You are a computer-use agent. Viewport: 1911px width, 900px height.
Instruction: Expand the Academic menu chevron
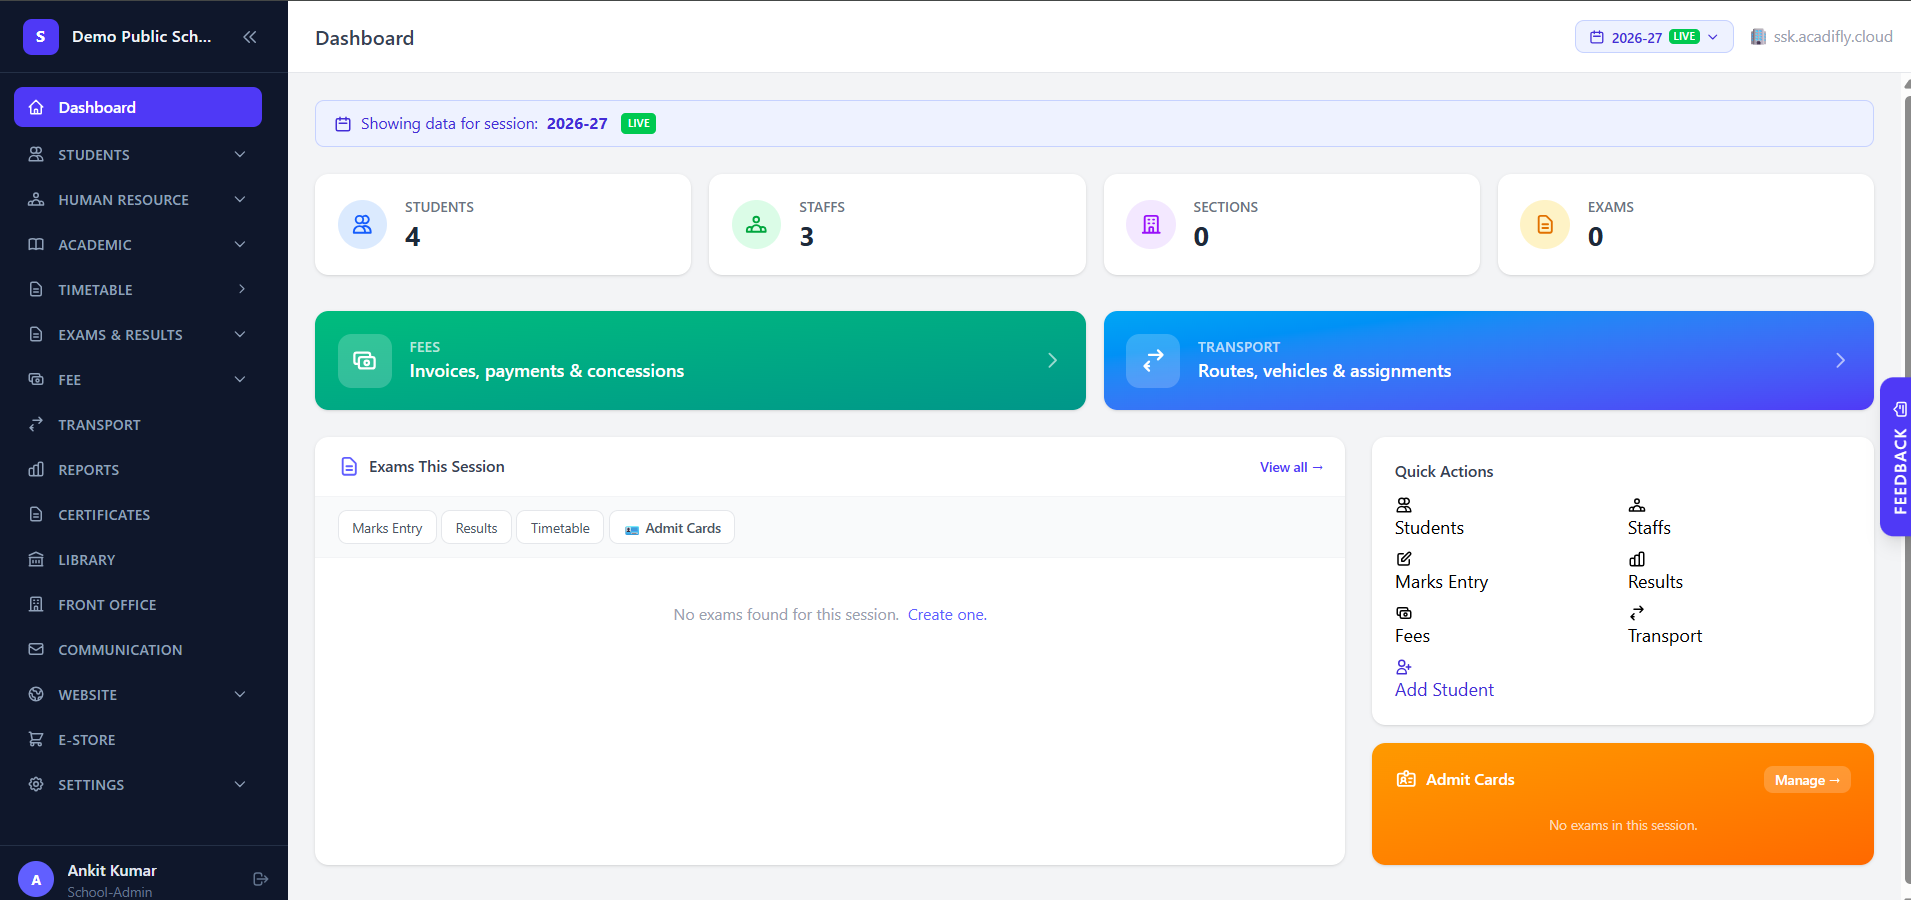pos(240,244)
